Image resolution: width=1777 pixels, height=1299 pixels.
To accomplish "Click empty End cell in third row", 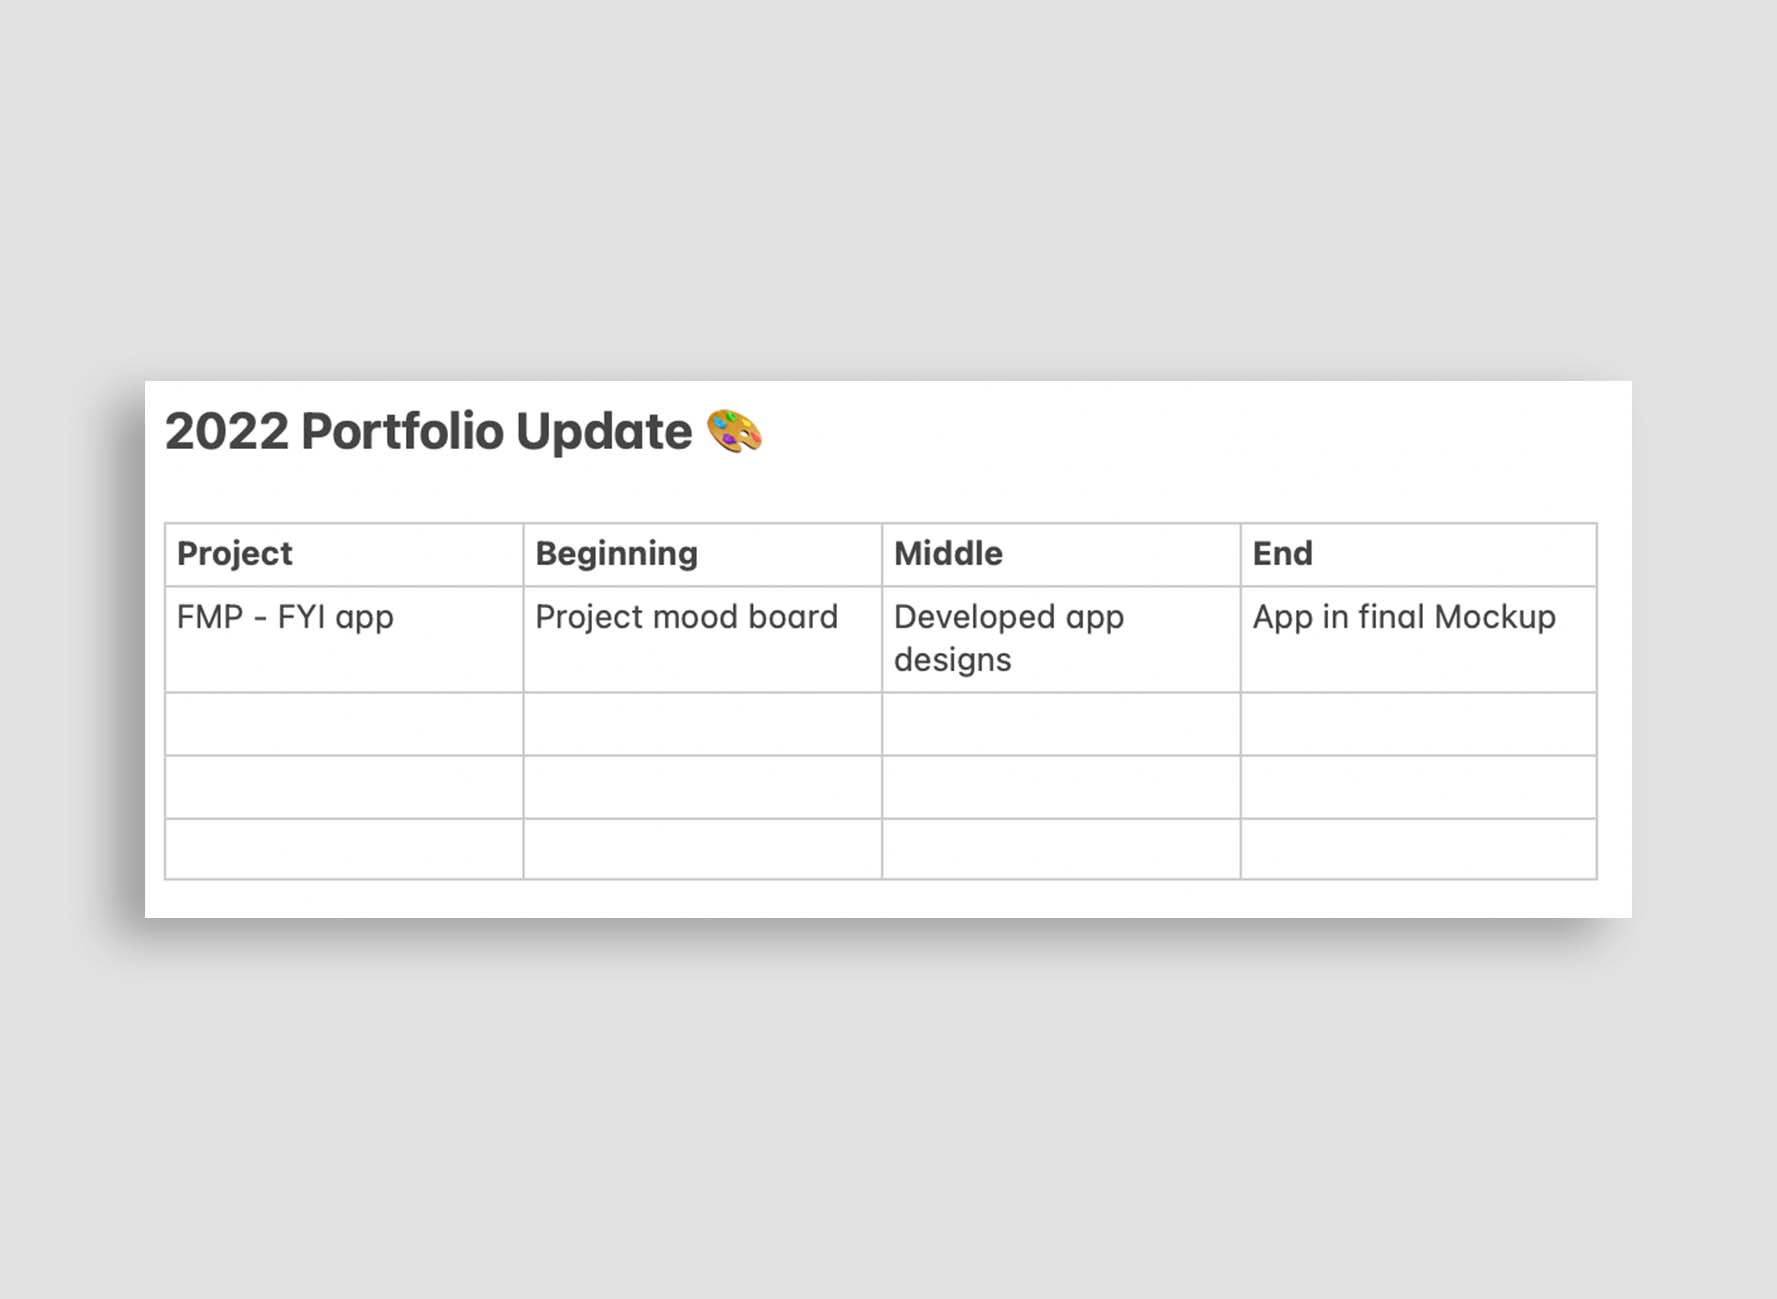I will click(1419, 724).
